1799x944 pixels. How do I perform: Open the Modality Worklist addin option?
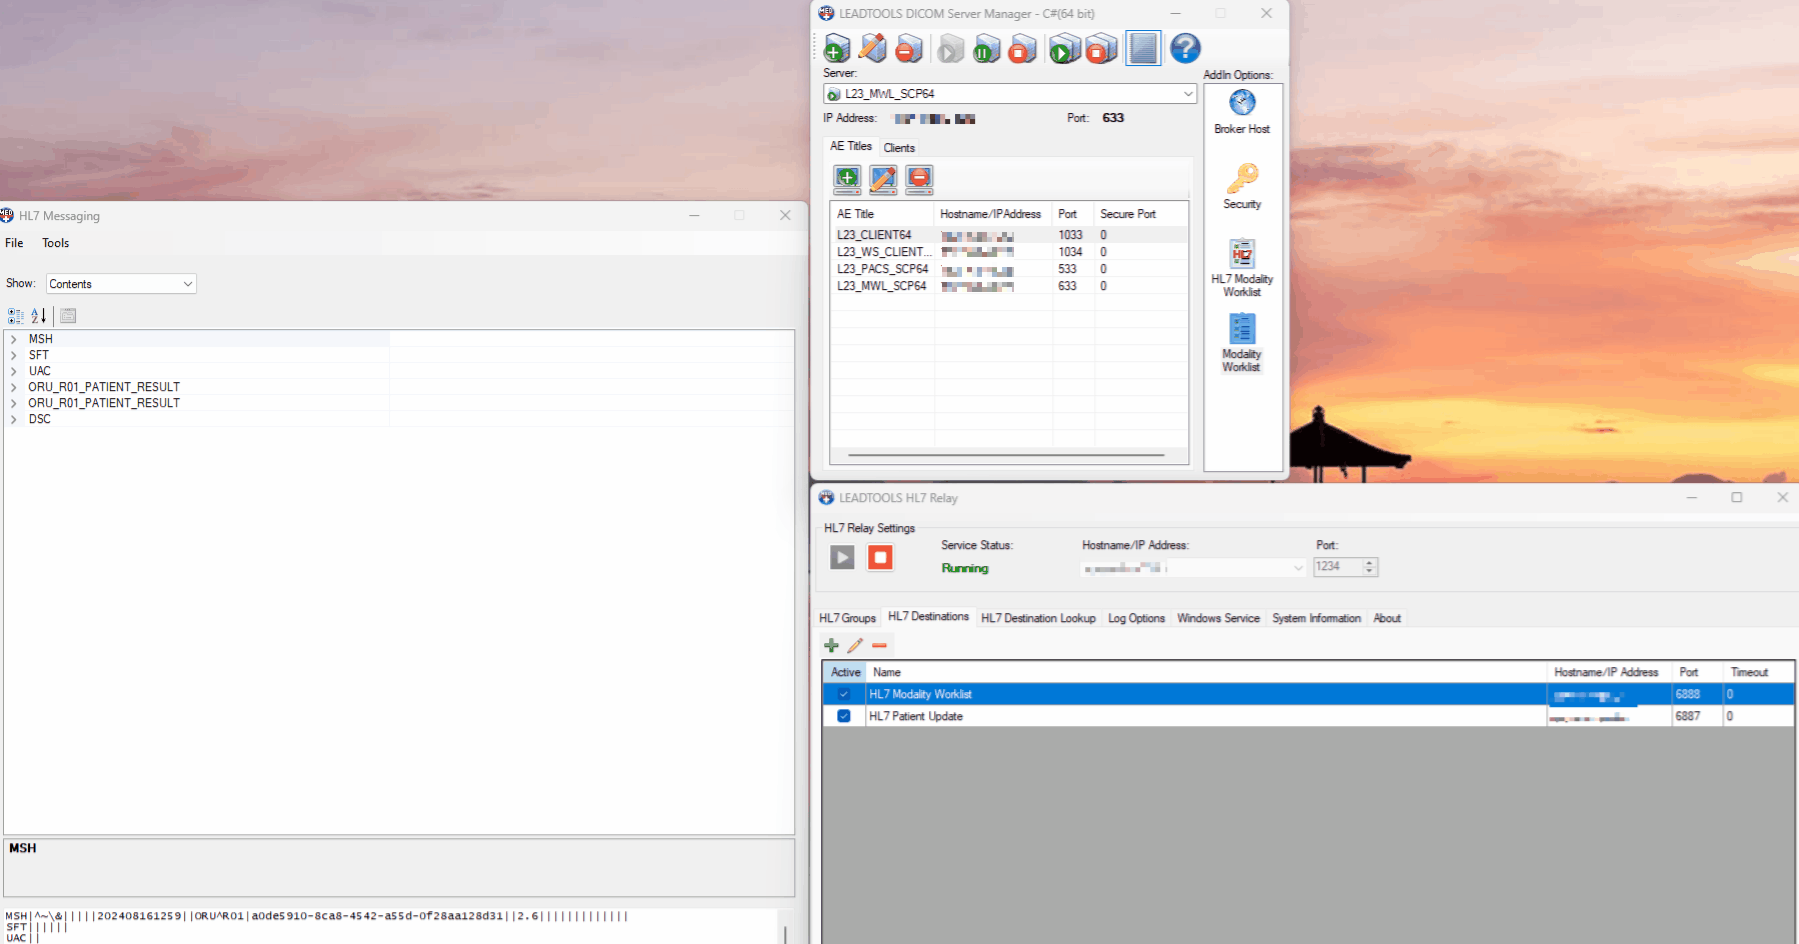pos(1242,343)
